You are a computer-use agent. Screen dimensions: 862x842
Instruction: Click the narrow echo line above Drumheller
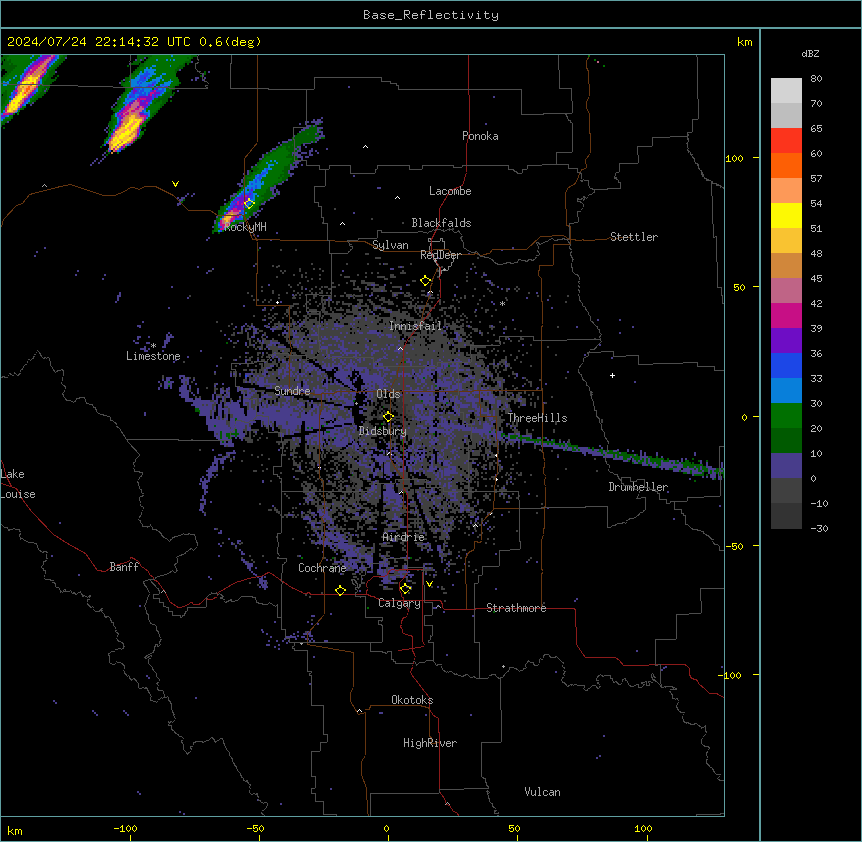pos(612,453)
